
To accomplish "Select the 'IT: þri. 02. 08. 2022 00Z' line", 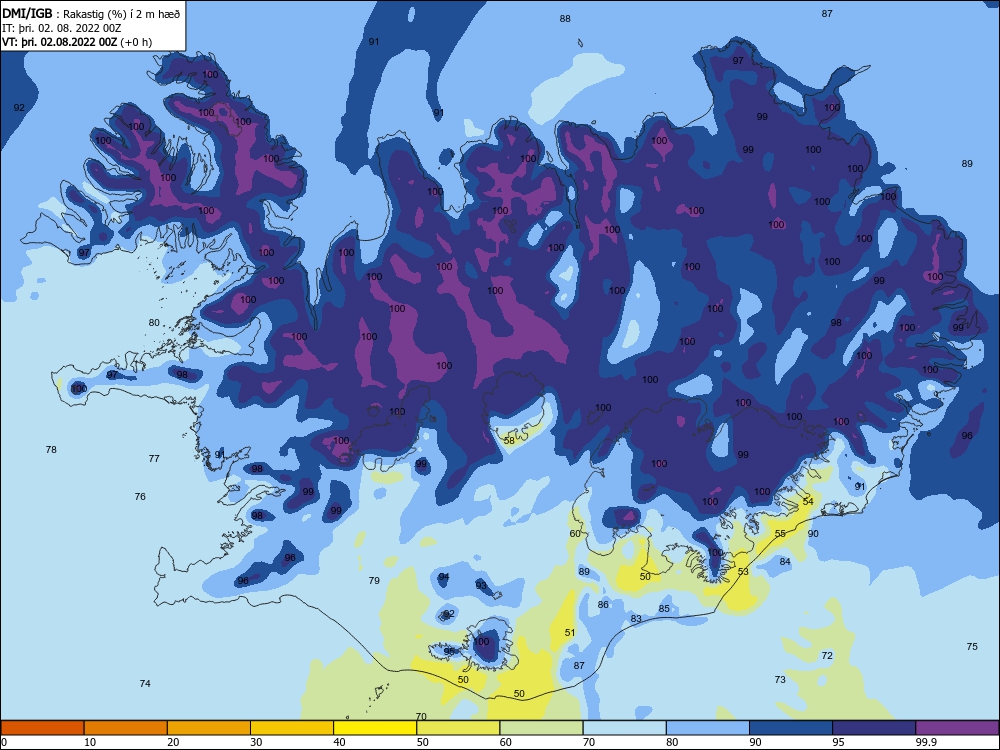I will click(x=62, y=28).
